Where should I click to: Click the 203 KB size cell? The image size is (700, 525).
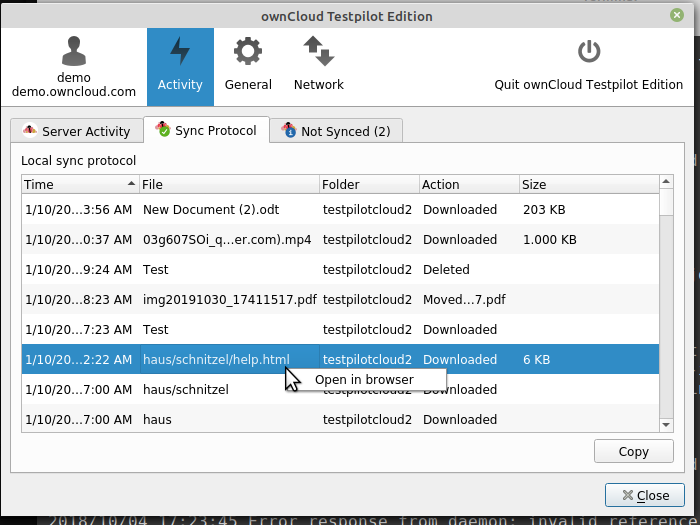tap(589, 209)
